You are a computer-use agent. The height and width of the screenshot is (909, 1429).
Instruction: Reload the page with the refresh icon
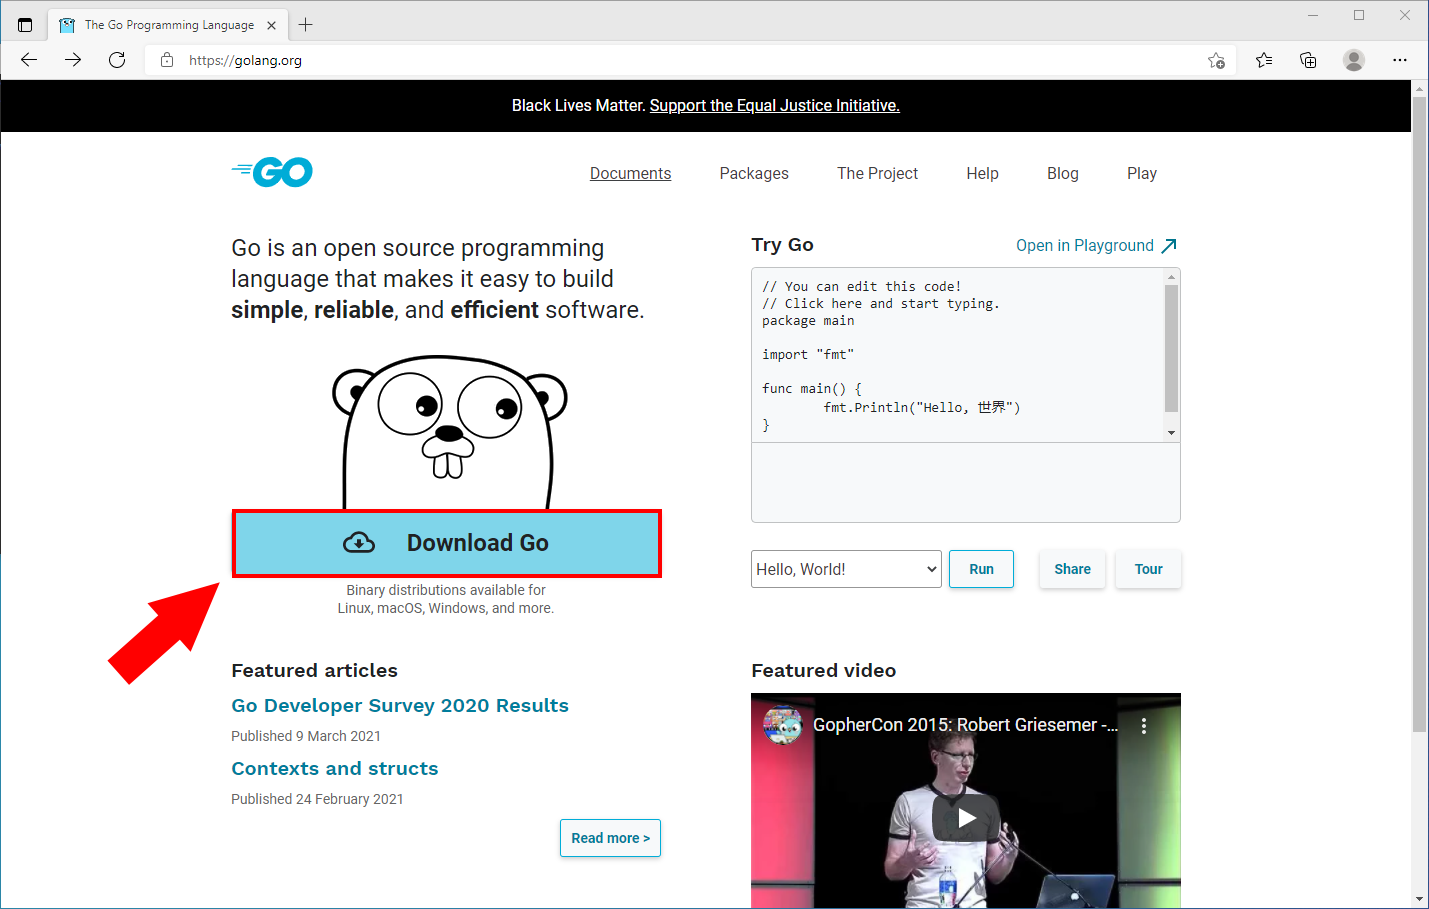[117, 60]
